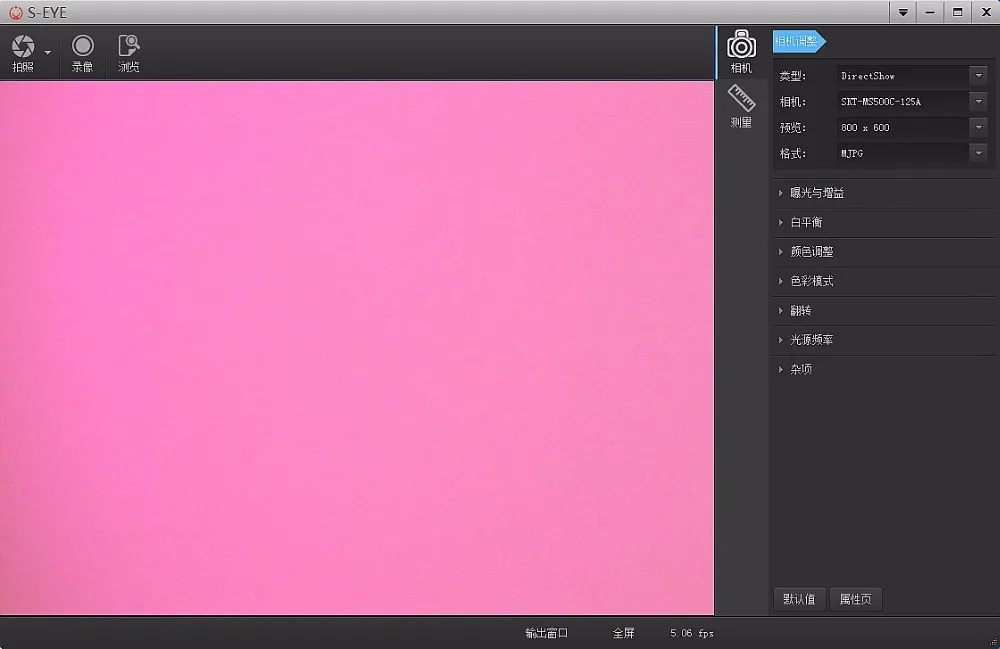Open the 相机 SKT-MS500C-125A dropdown
The width and height of the screenshot is (1000, 649).
click(912, 101)
